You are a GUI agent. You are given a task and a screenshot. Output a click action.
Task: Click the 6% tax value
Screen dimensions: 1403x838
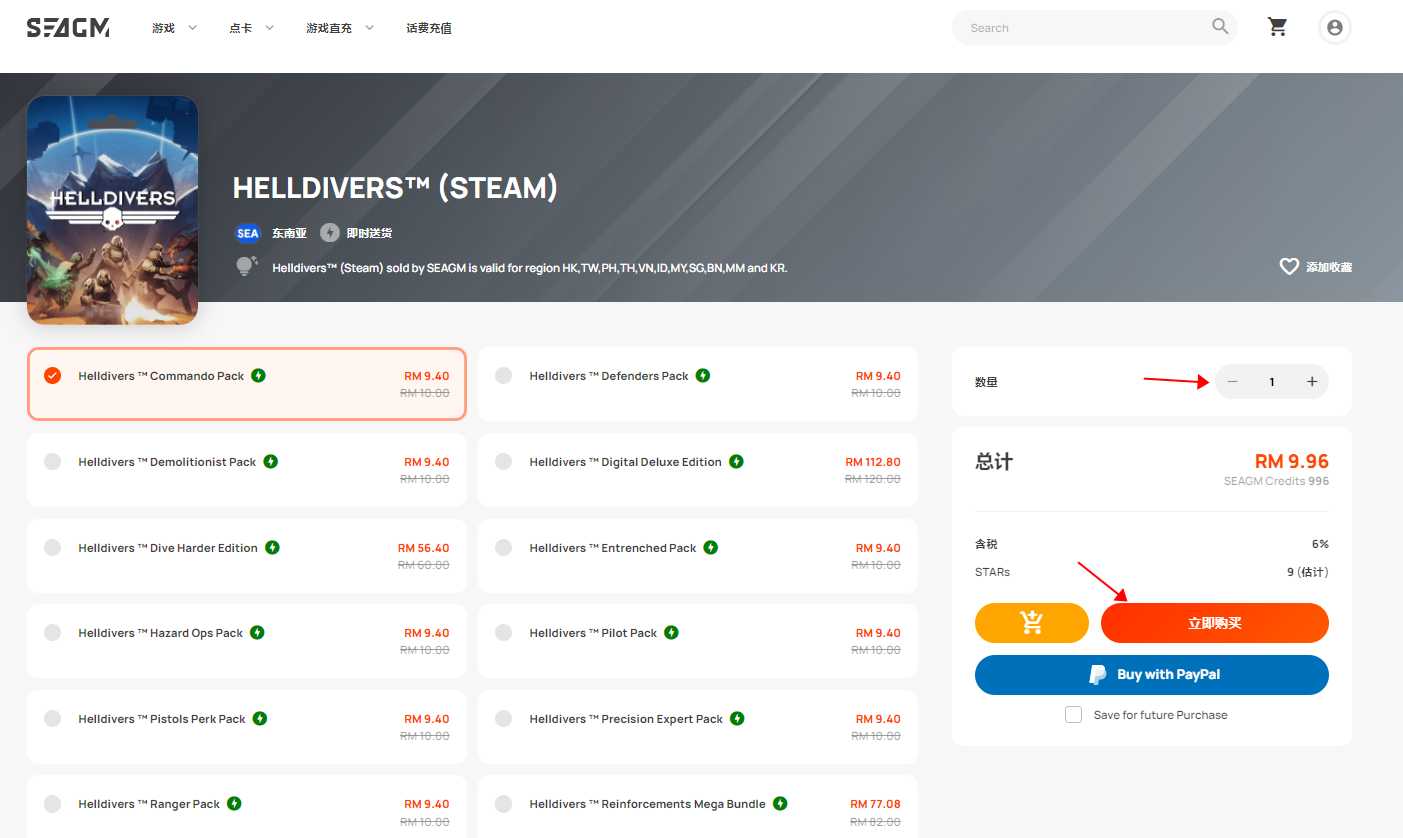pos(1320,544)
